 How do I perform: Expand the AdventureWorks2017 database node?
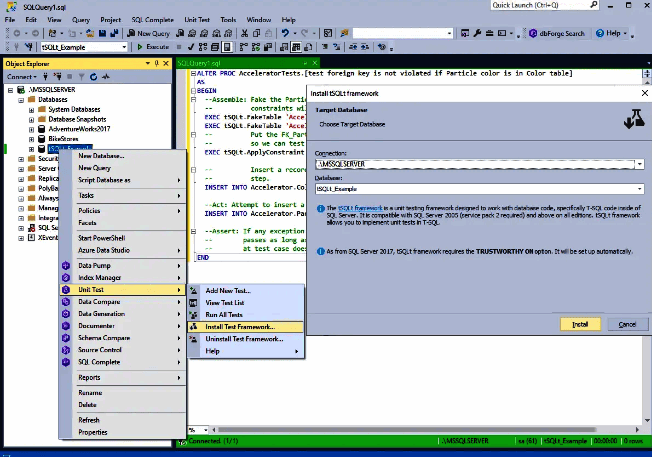click(x=30, y=129)
